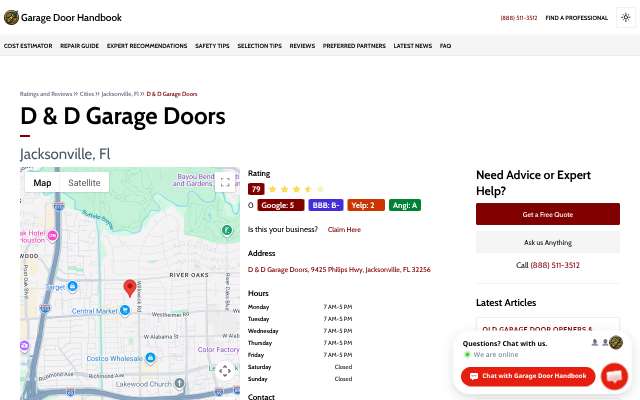Open the map fullscreen view icon
The height and width of the screenshot is (400, 640).
[225, 182]
